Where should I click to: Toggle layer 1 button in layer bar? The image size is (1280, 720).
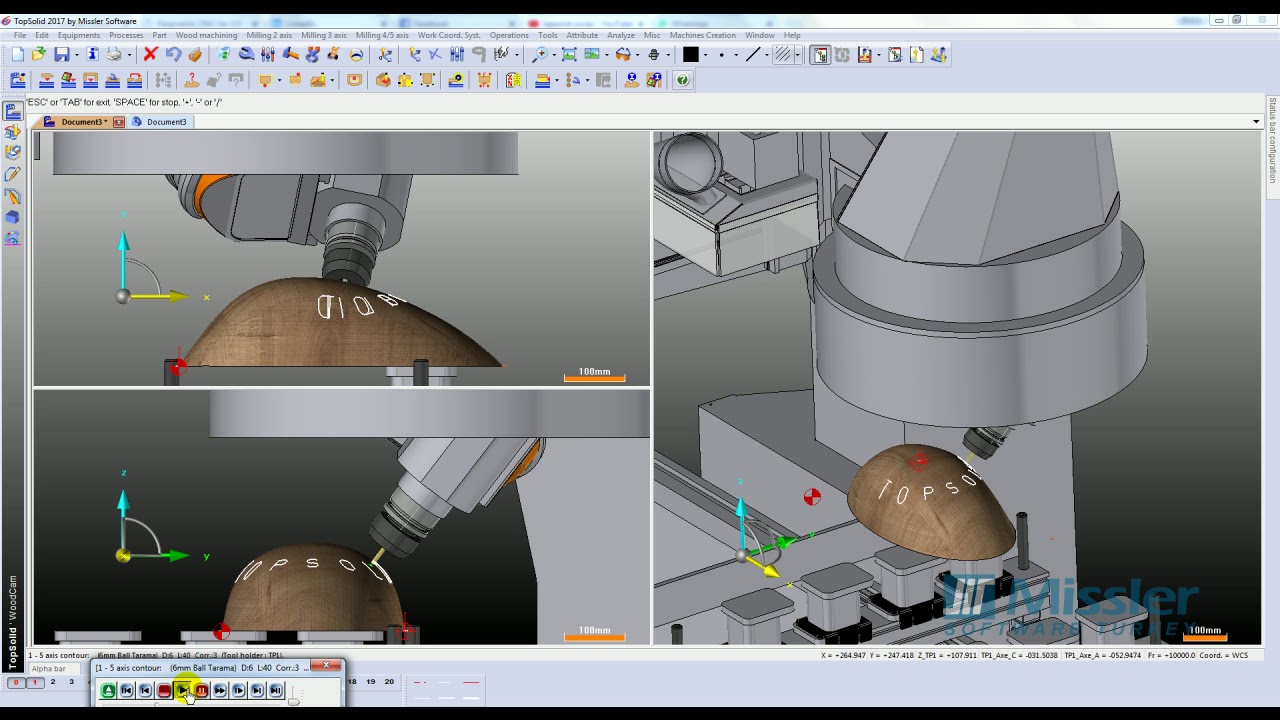click(x=34, y=682)
